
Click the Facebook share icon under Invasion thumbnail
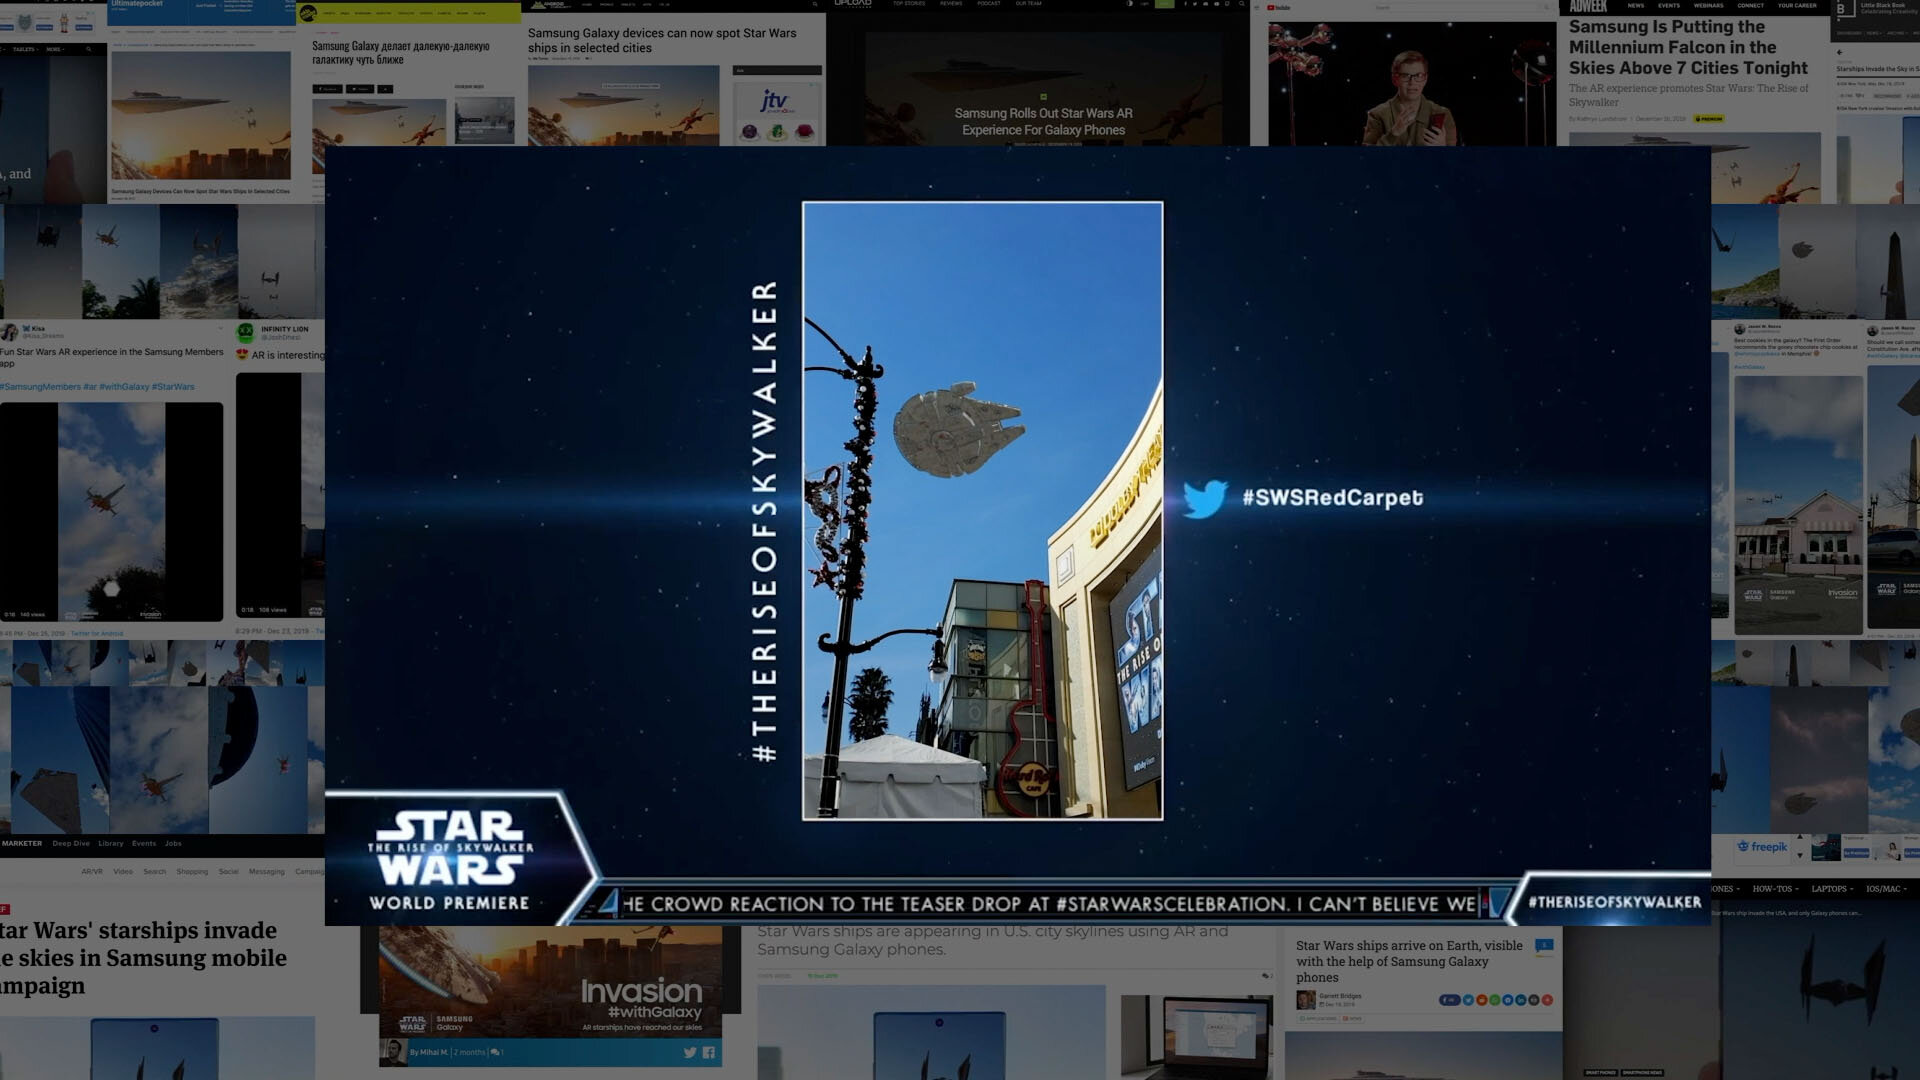[709, 1052]
